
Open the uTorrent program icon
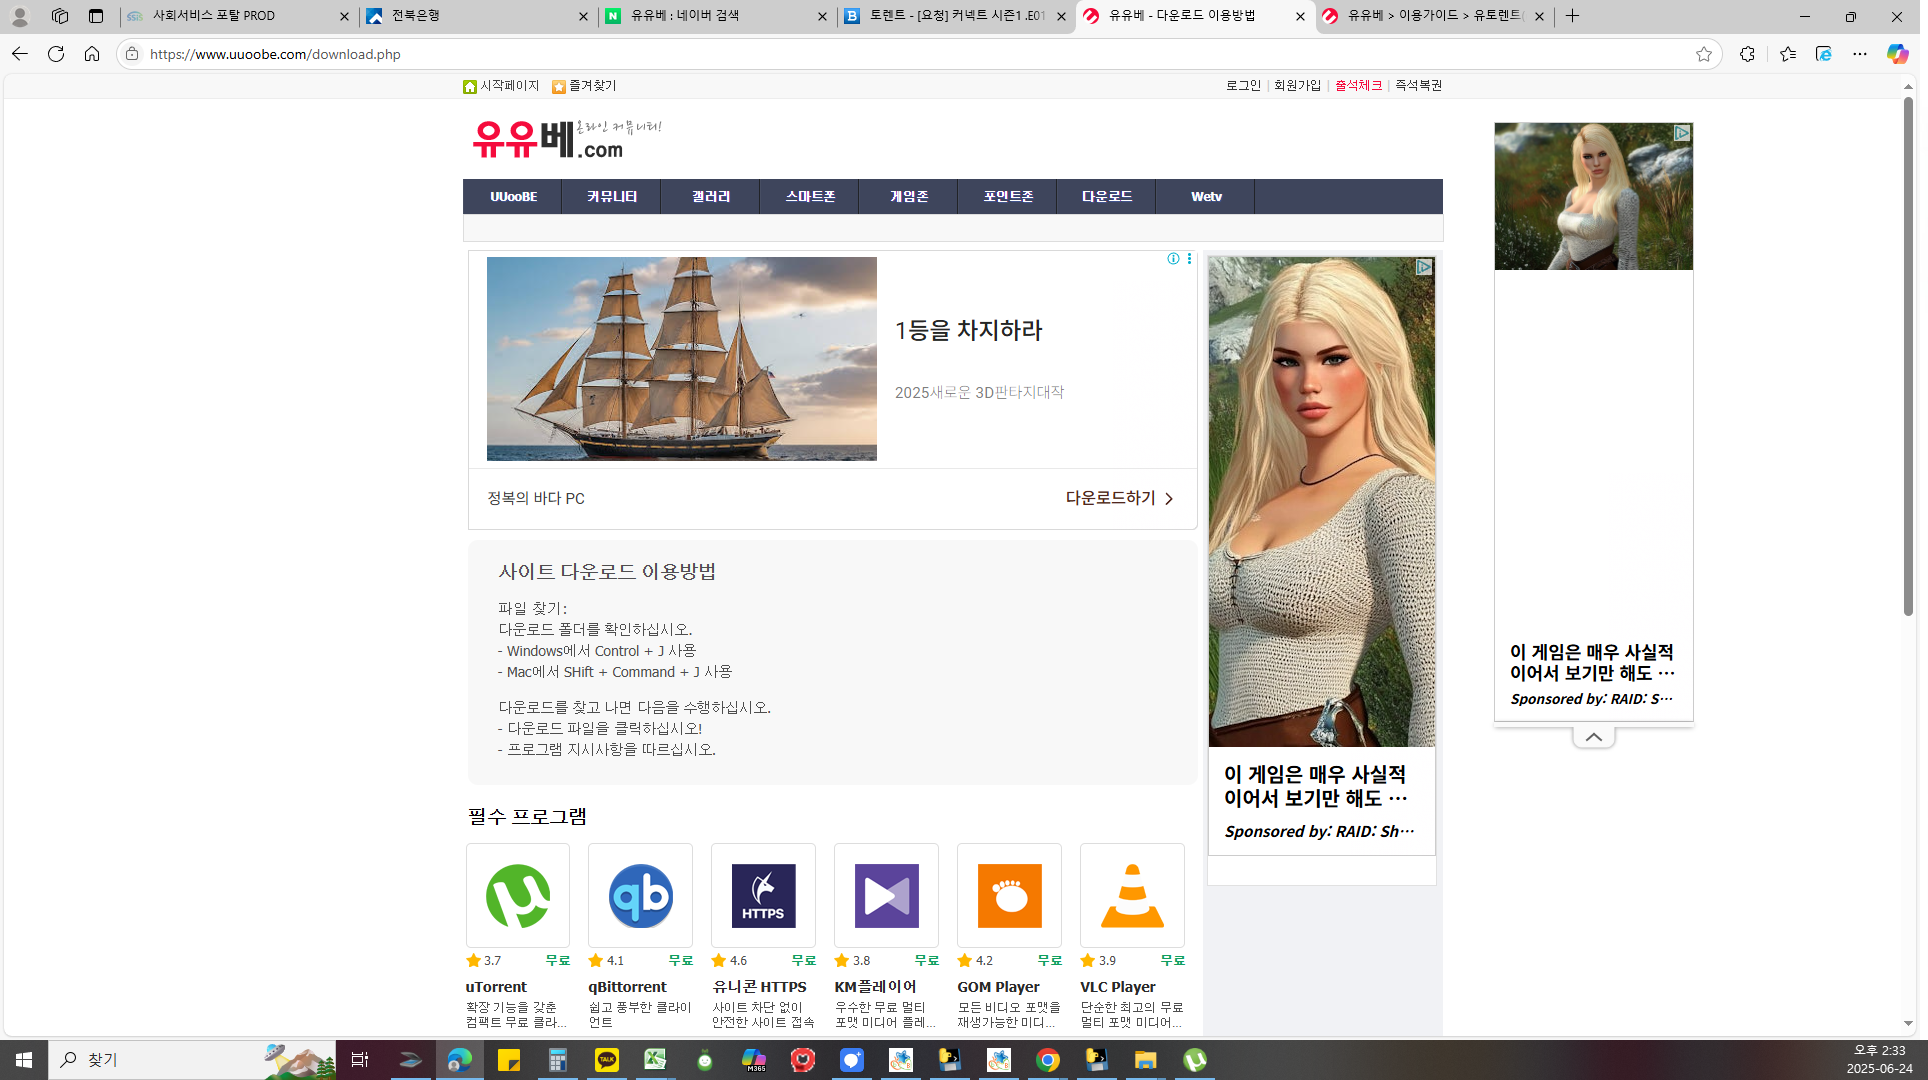coord(517,895)
